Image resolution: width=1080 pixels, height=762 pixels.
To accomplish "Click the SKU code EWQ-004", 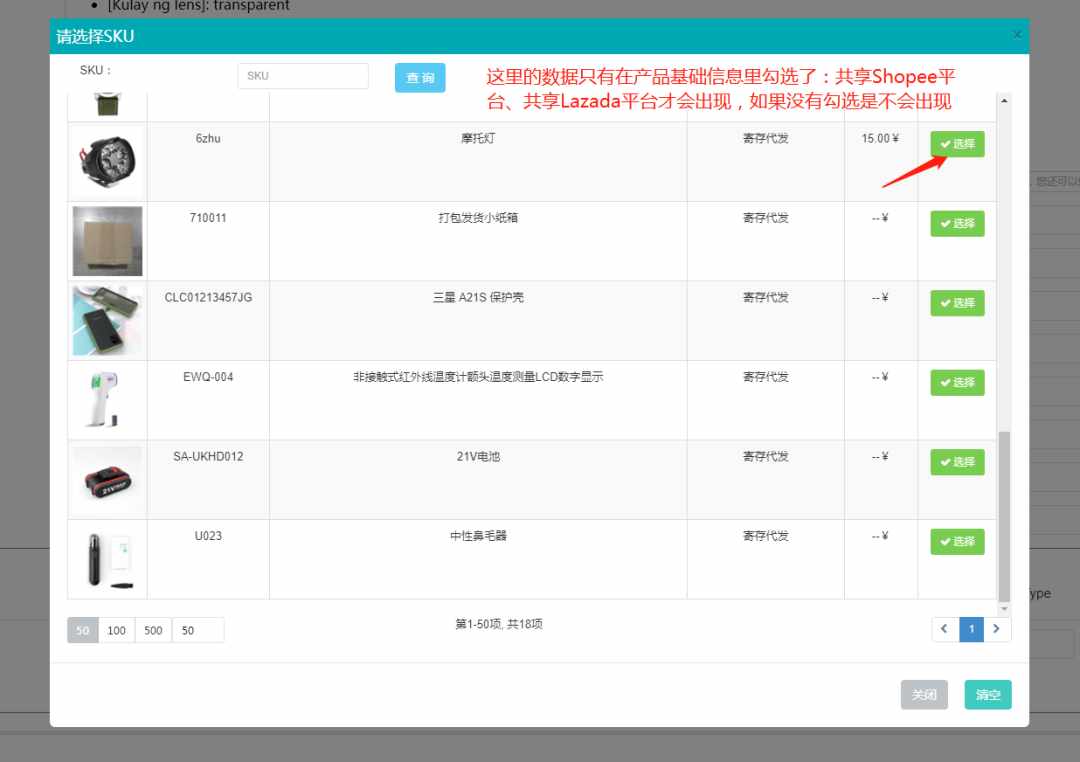I will pos(208,377).
